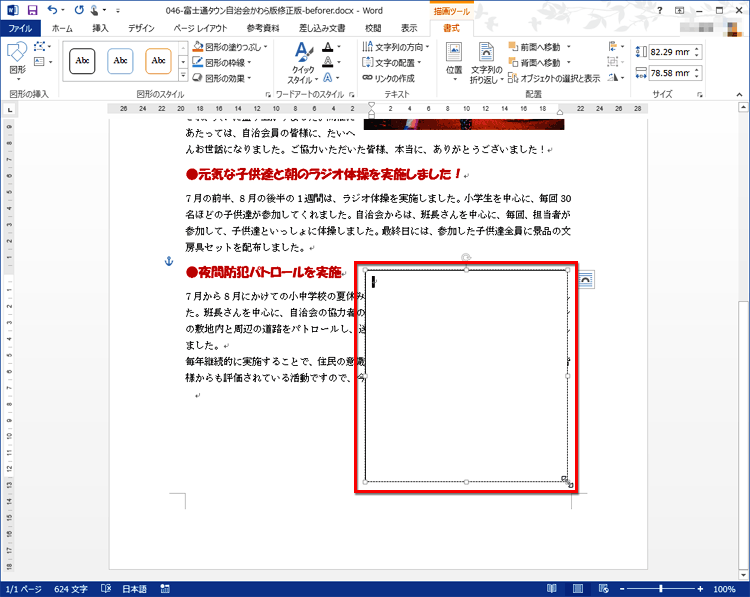Open the File (ファイル) tab
The height and width of the screenshot is (597, 750).
point(20,28)
